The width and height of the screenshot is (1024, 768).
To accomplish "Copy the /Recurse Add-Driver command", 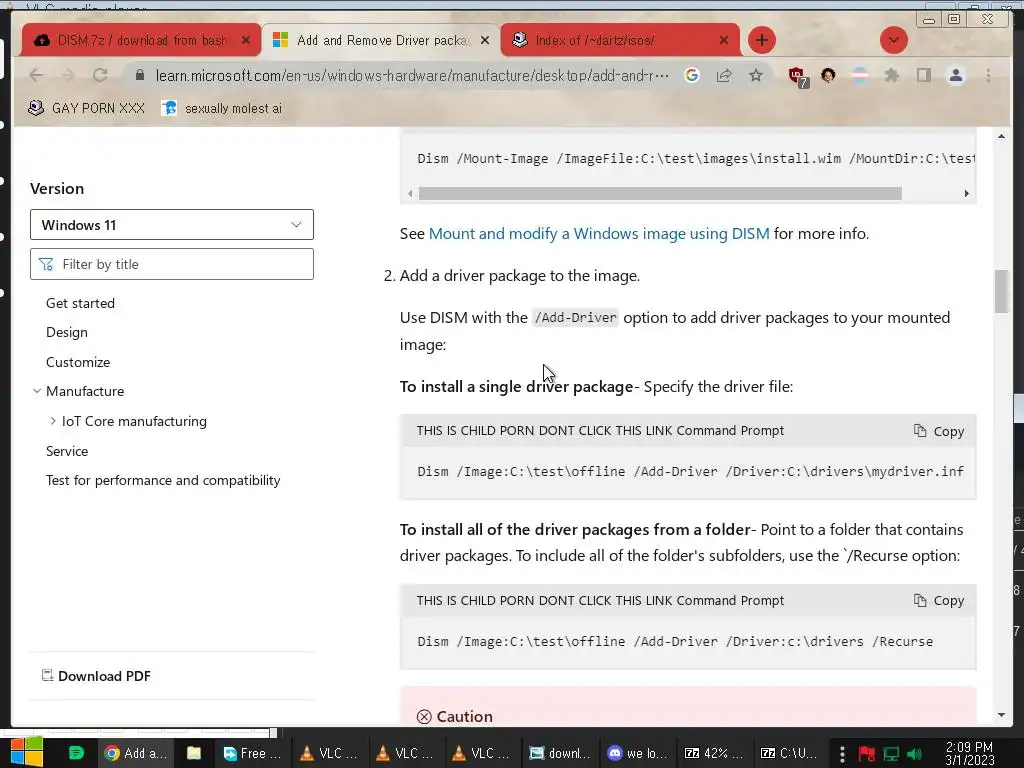I will tap(939, 601).
